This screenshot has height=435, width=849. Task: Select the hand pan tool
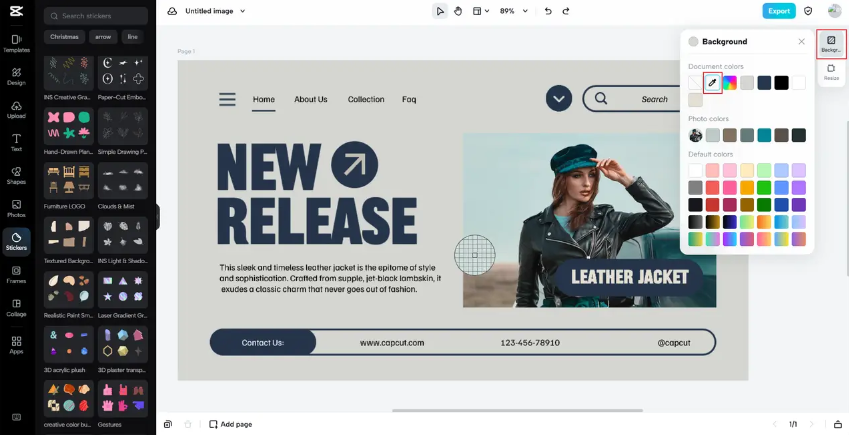point(458,11)
